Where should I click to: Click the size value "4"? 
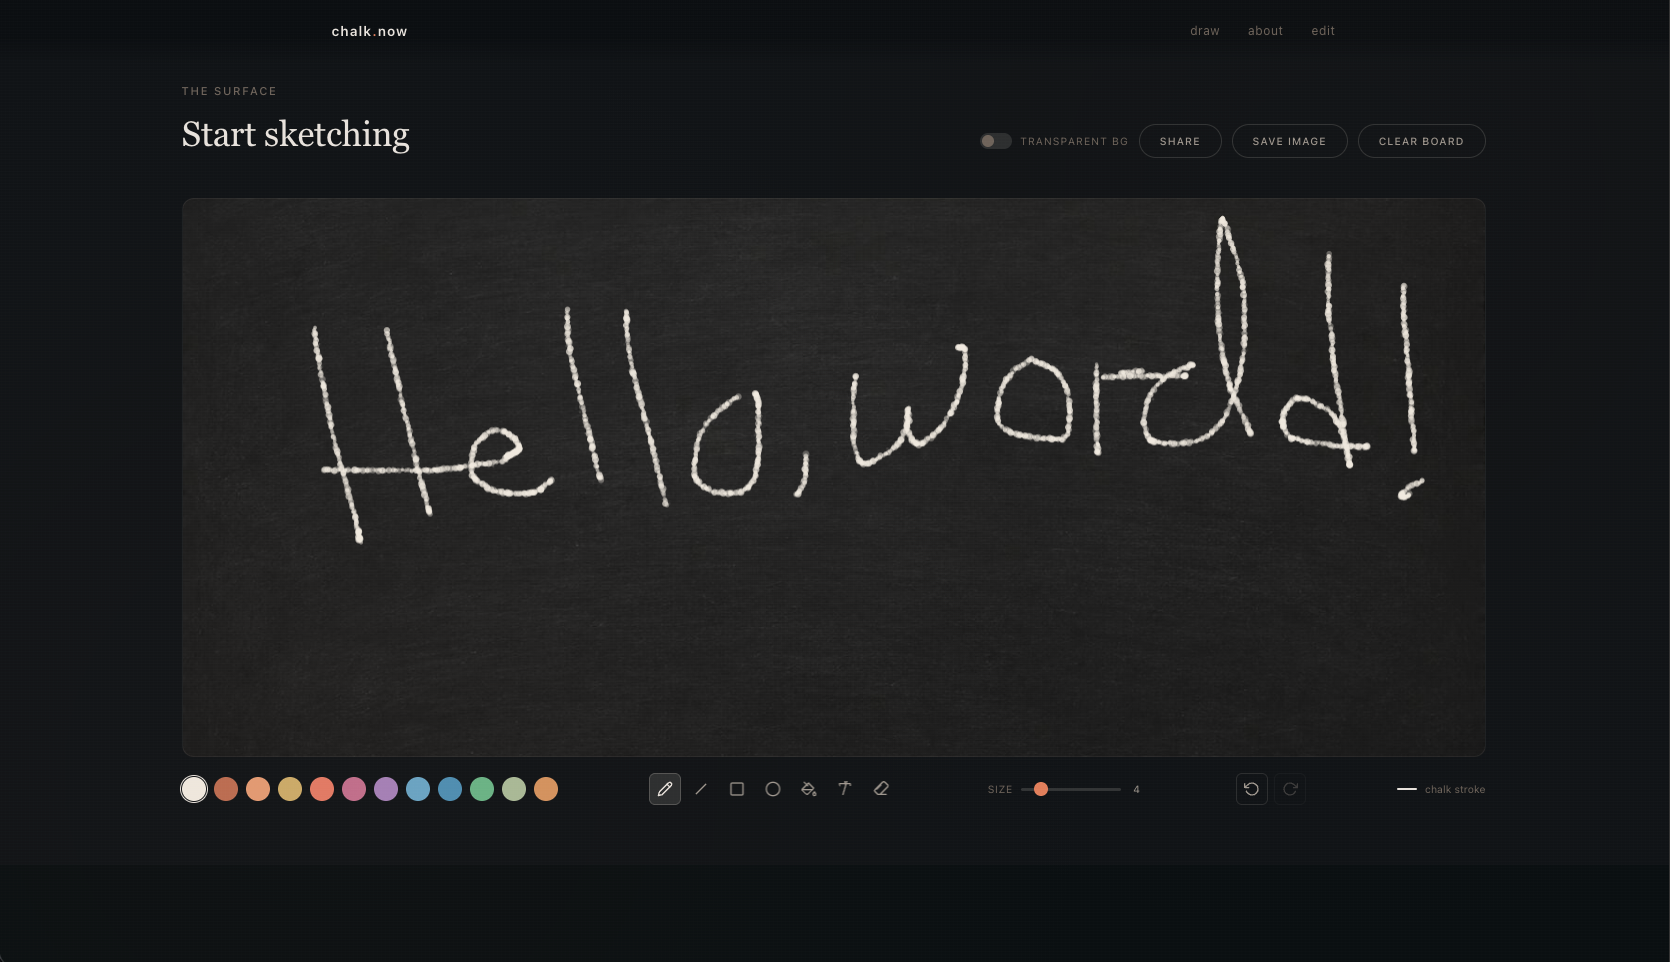point(1136,789)
